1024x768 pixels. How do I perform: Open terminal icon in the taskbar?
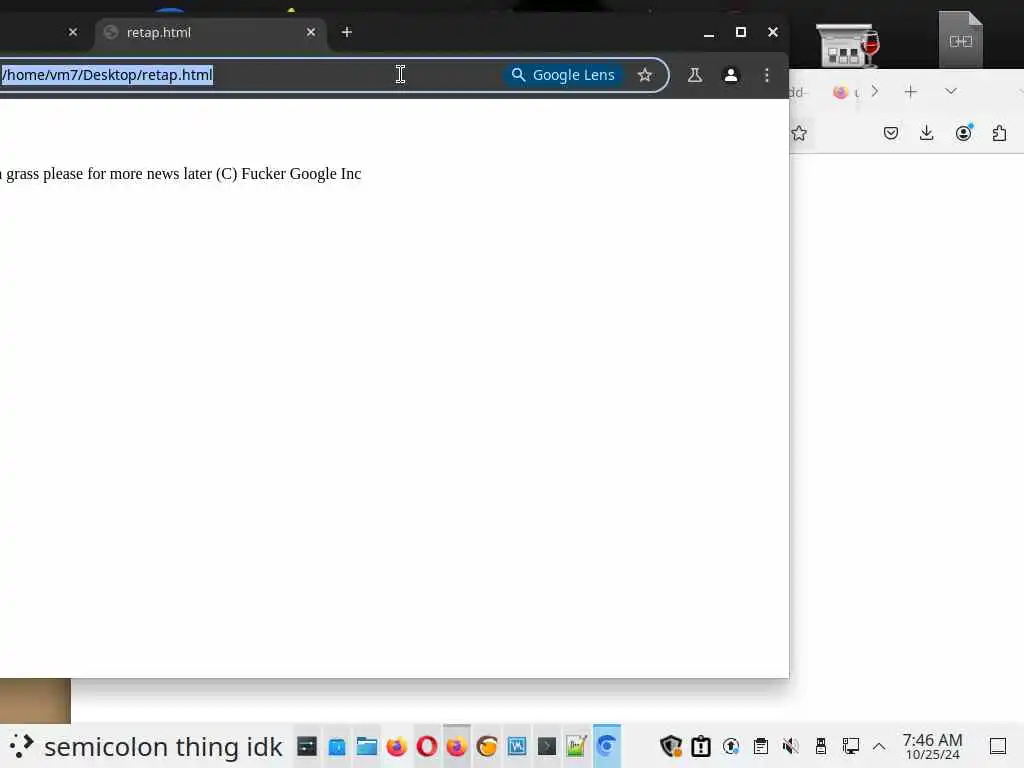(547, 746)
